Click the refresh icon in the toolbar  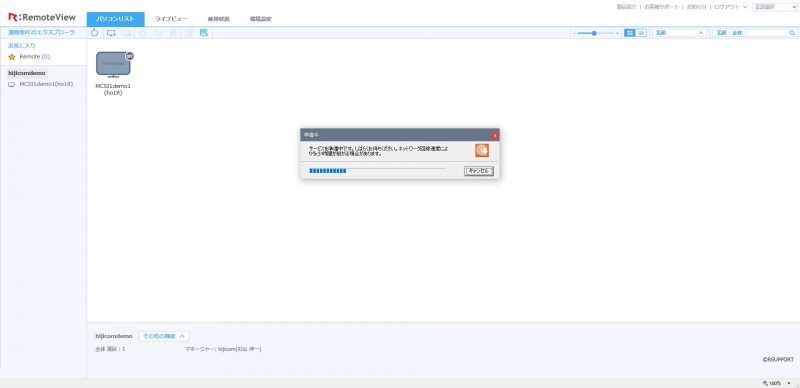(94, 33)
